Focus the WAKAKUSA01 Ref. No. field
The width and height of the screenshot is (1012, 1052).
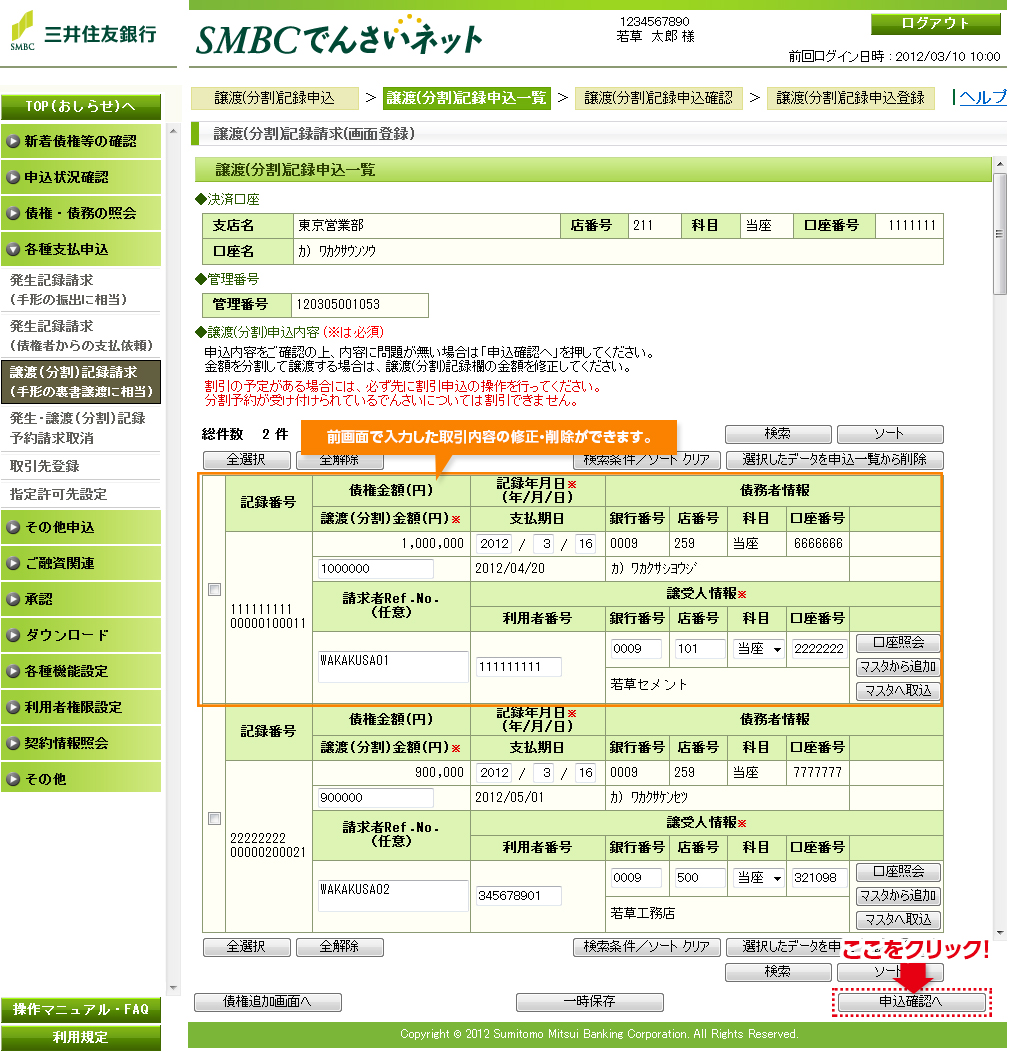point(393,667)
